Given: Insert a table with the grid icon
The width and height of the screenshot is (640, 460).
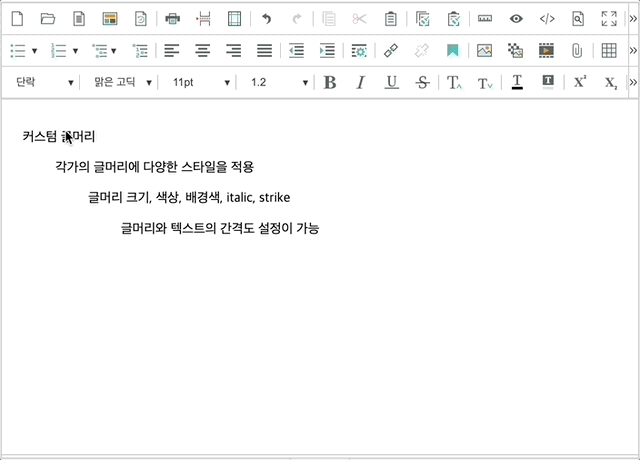Looking at the screenshot, I should 608,50.
